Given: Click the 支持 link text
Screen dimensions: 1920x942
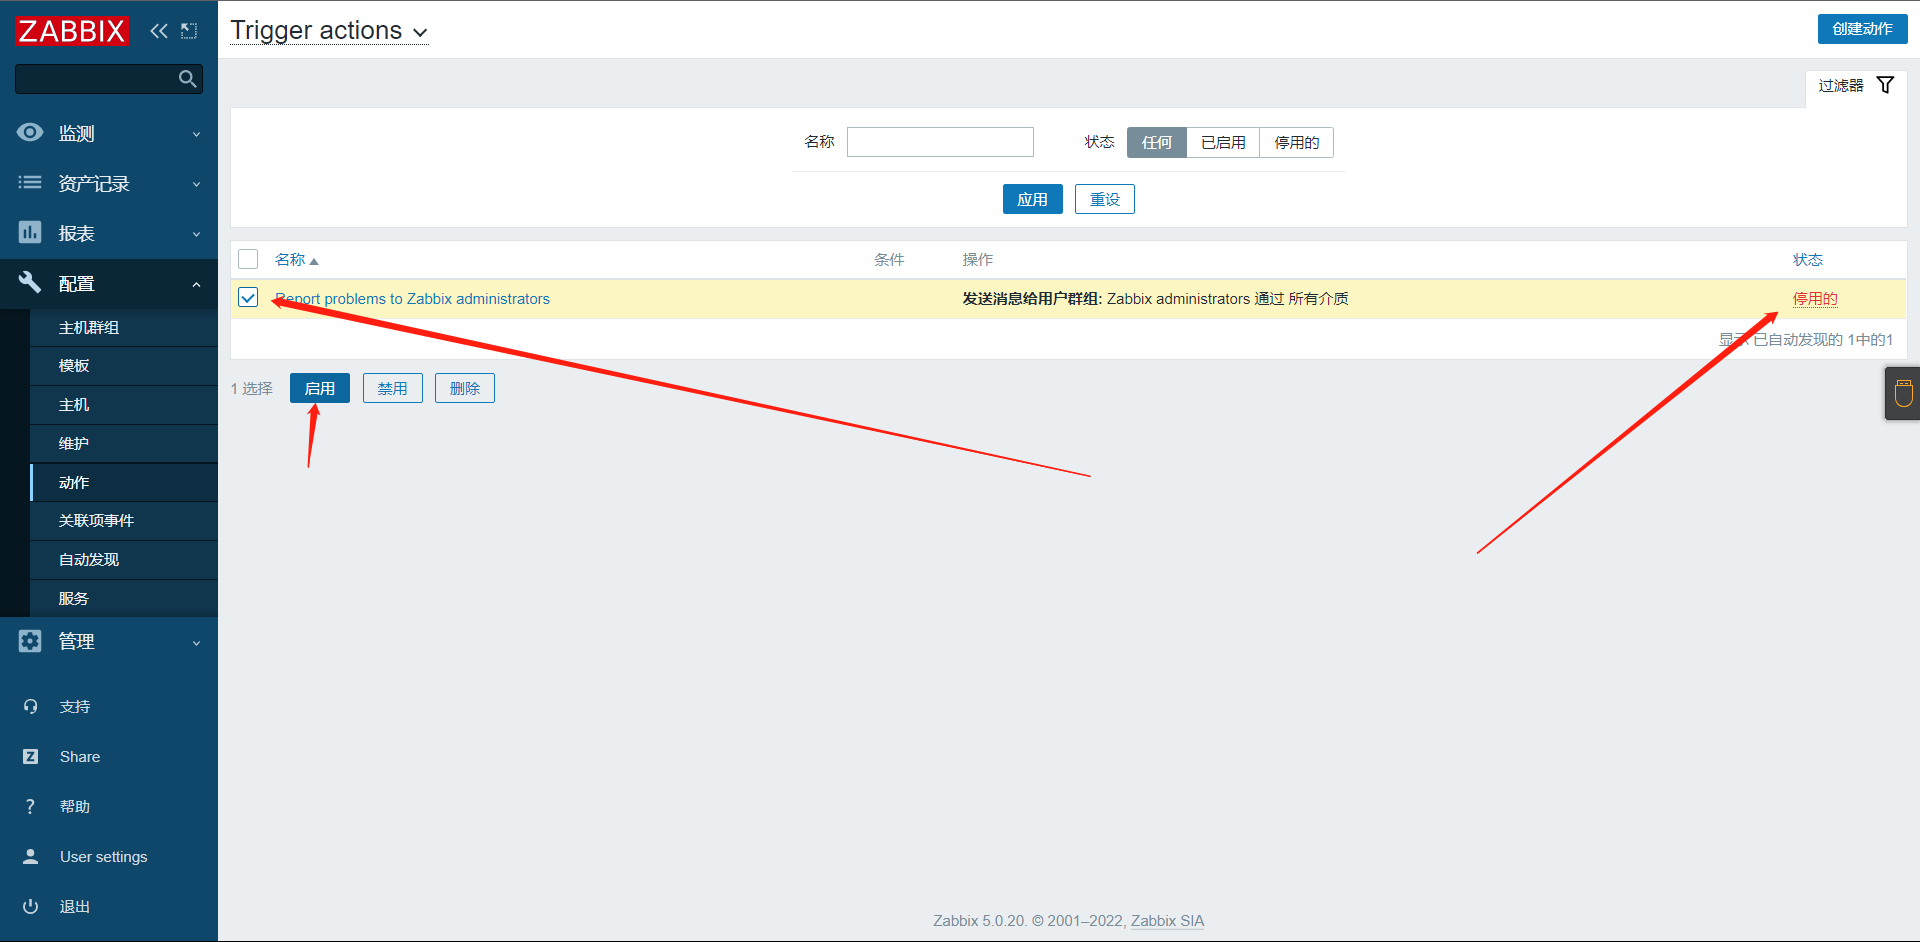Looking at the screenshot, I should click(x=75, y=707).
